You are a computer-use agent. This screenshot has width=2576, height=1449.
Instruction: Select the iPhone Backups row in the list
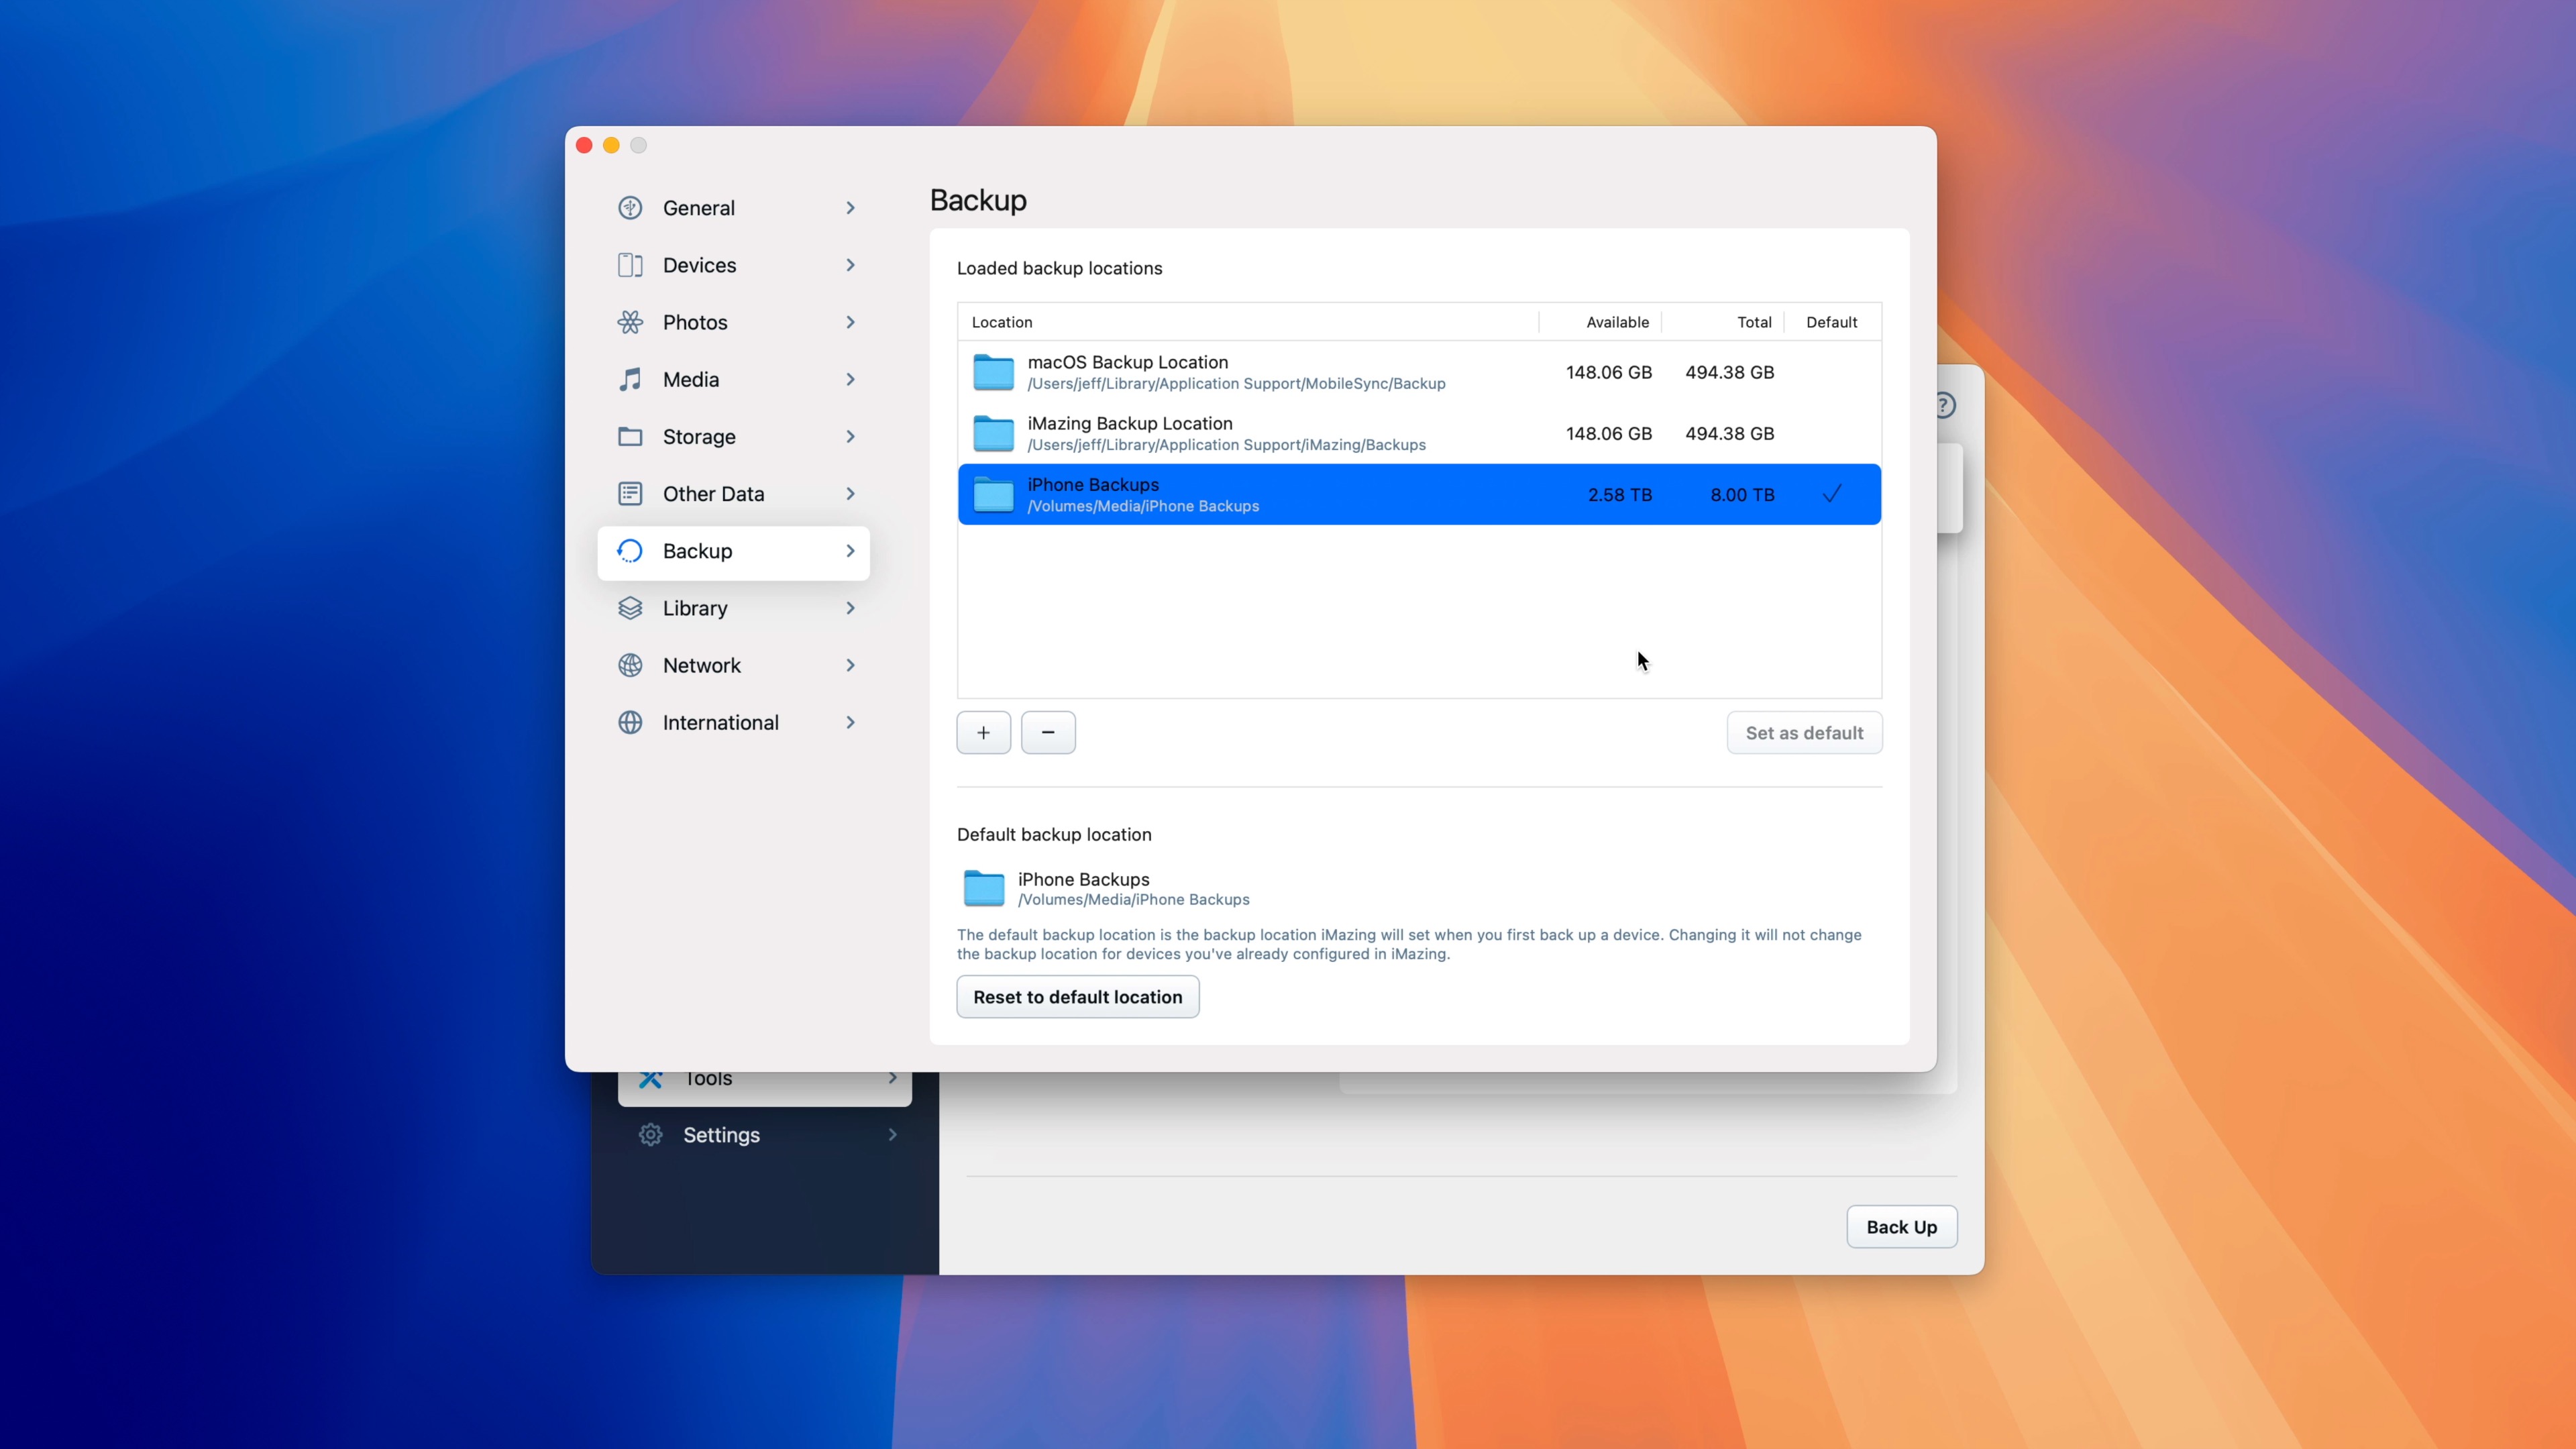[1300, 494]
